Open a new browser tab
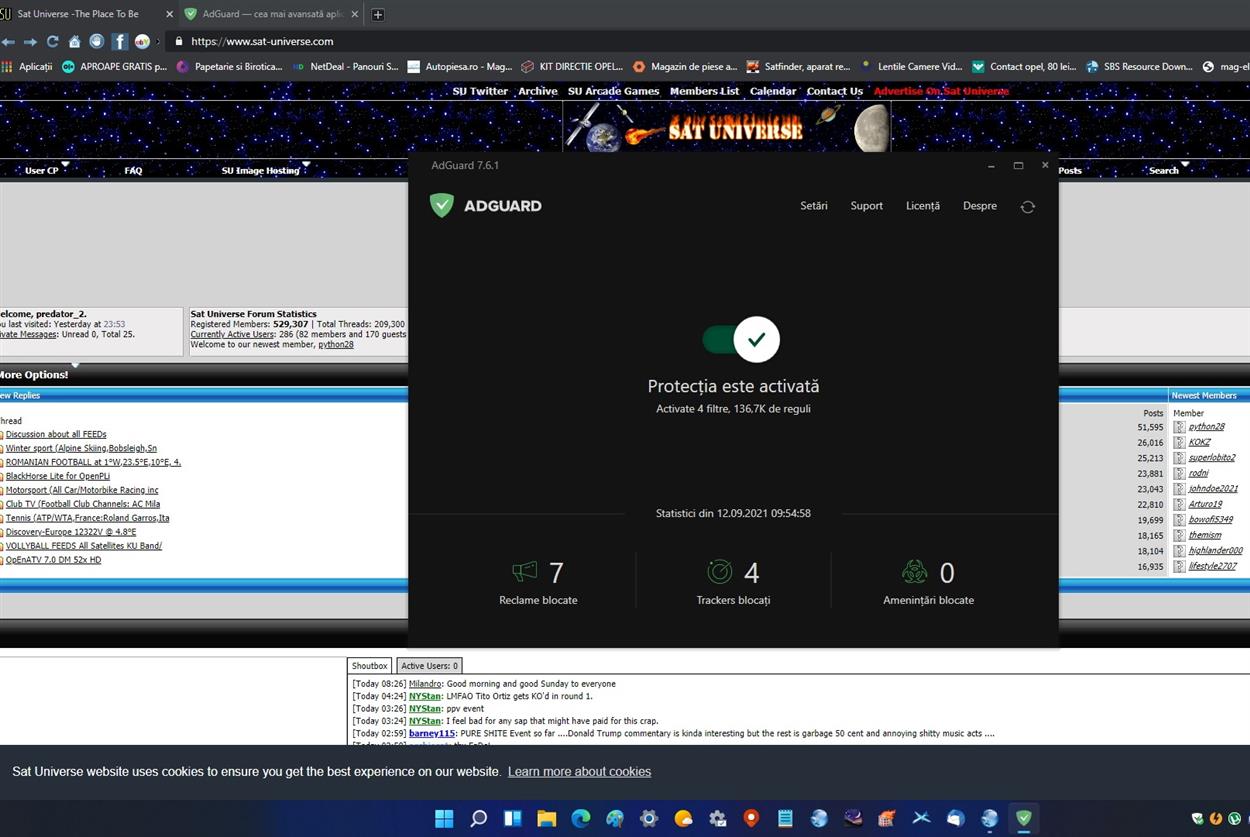1250x837 pixels. click(378, 15)
